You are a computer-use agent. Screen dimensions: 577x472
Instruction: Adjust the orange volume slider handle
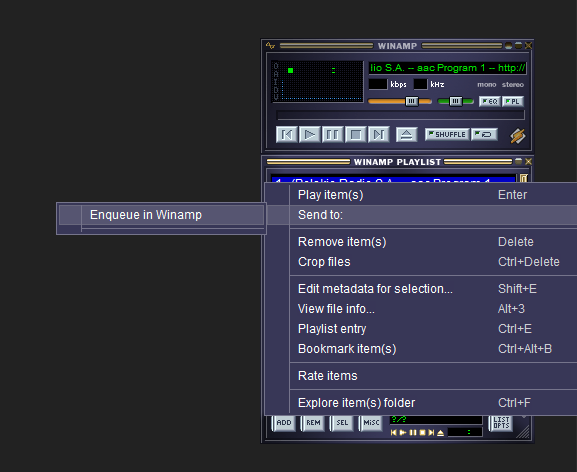pyautogui.click(x=412, y=101)
